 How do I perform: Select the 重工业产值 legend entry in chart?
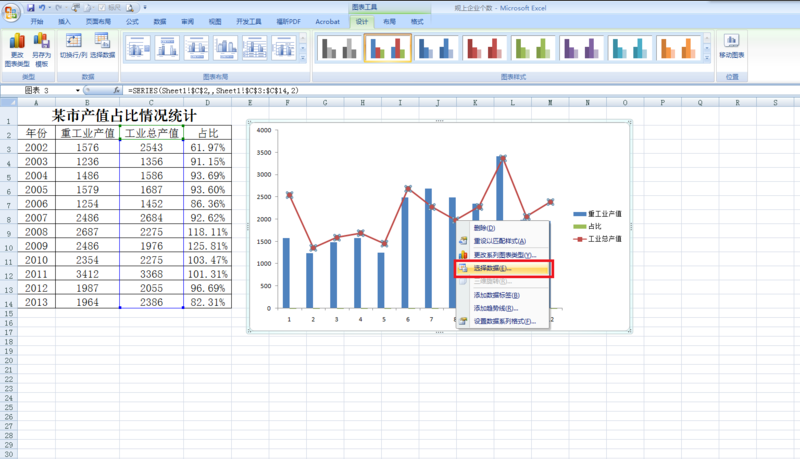coord(597,214)
